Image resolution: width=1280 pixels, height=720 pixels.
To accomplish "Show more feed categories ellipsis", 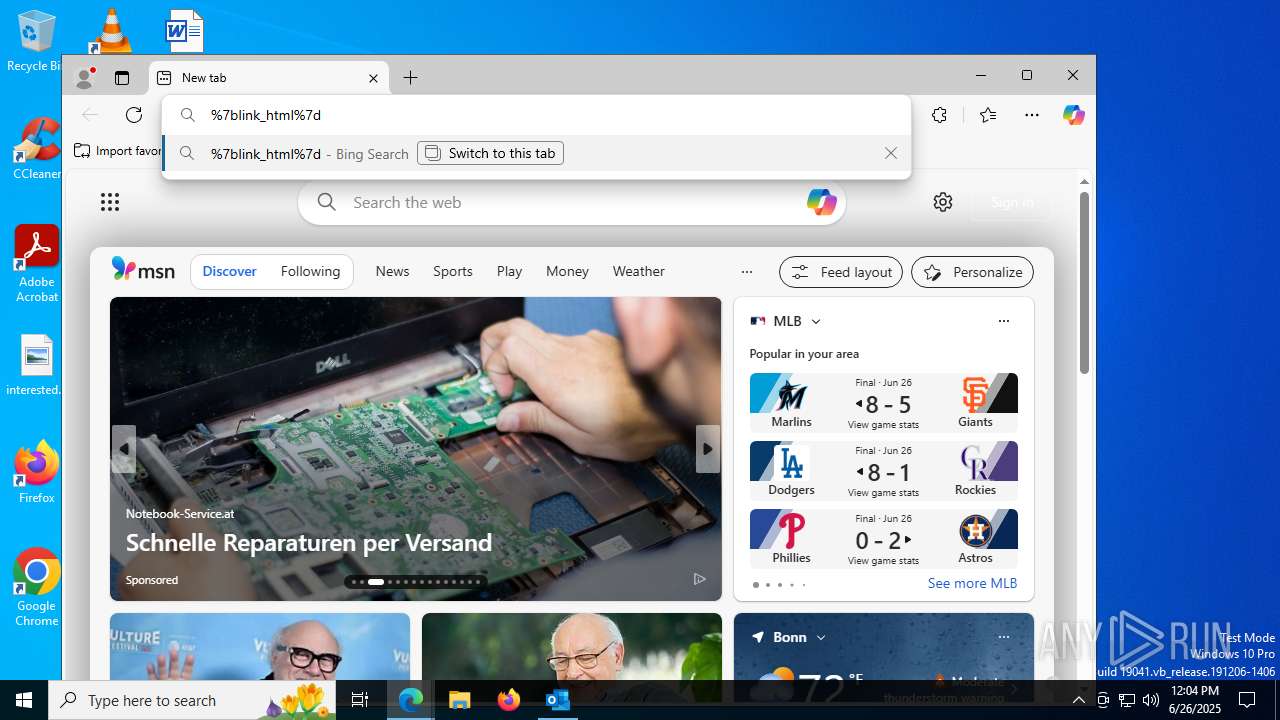I will (746, 271).
